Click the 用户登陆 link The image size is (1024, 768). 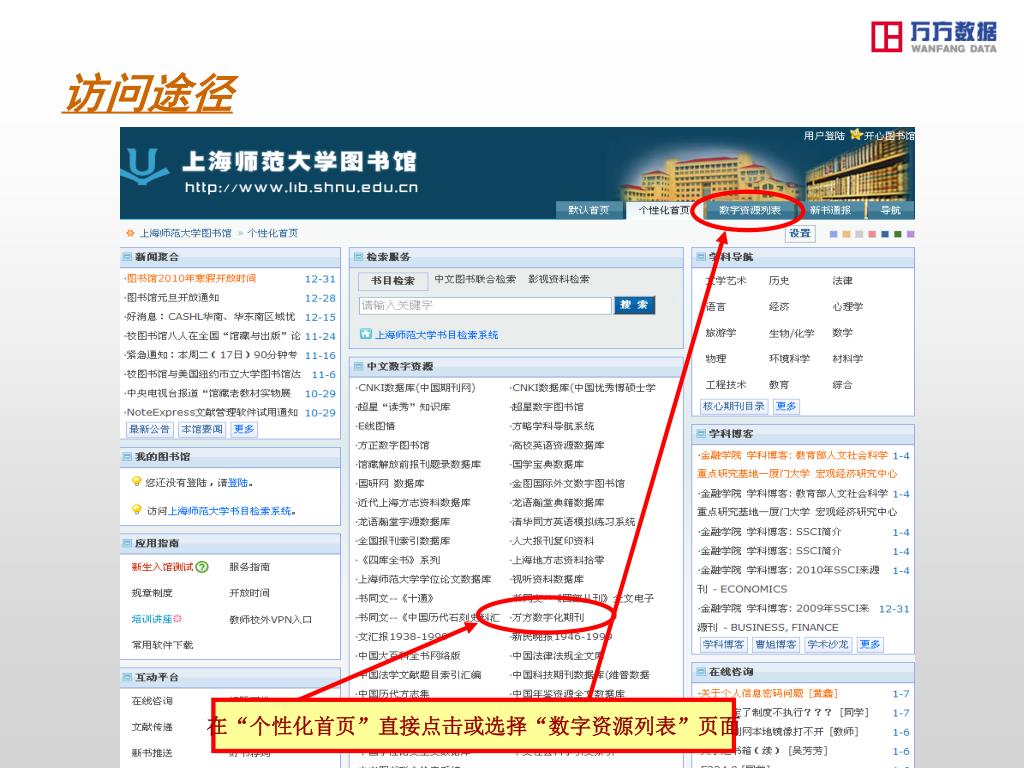coord(824,135)
